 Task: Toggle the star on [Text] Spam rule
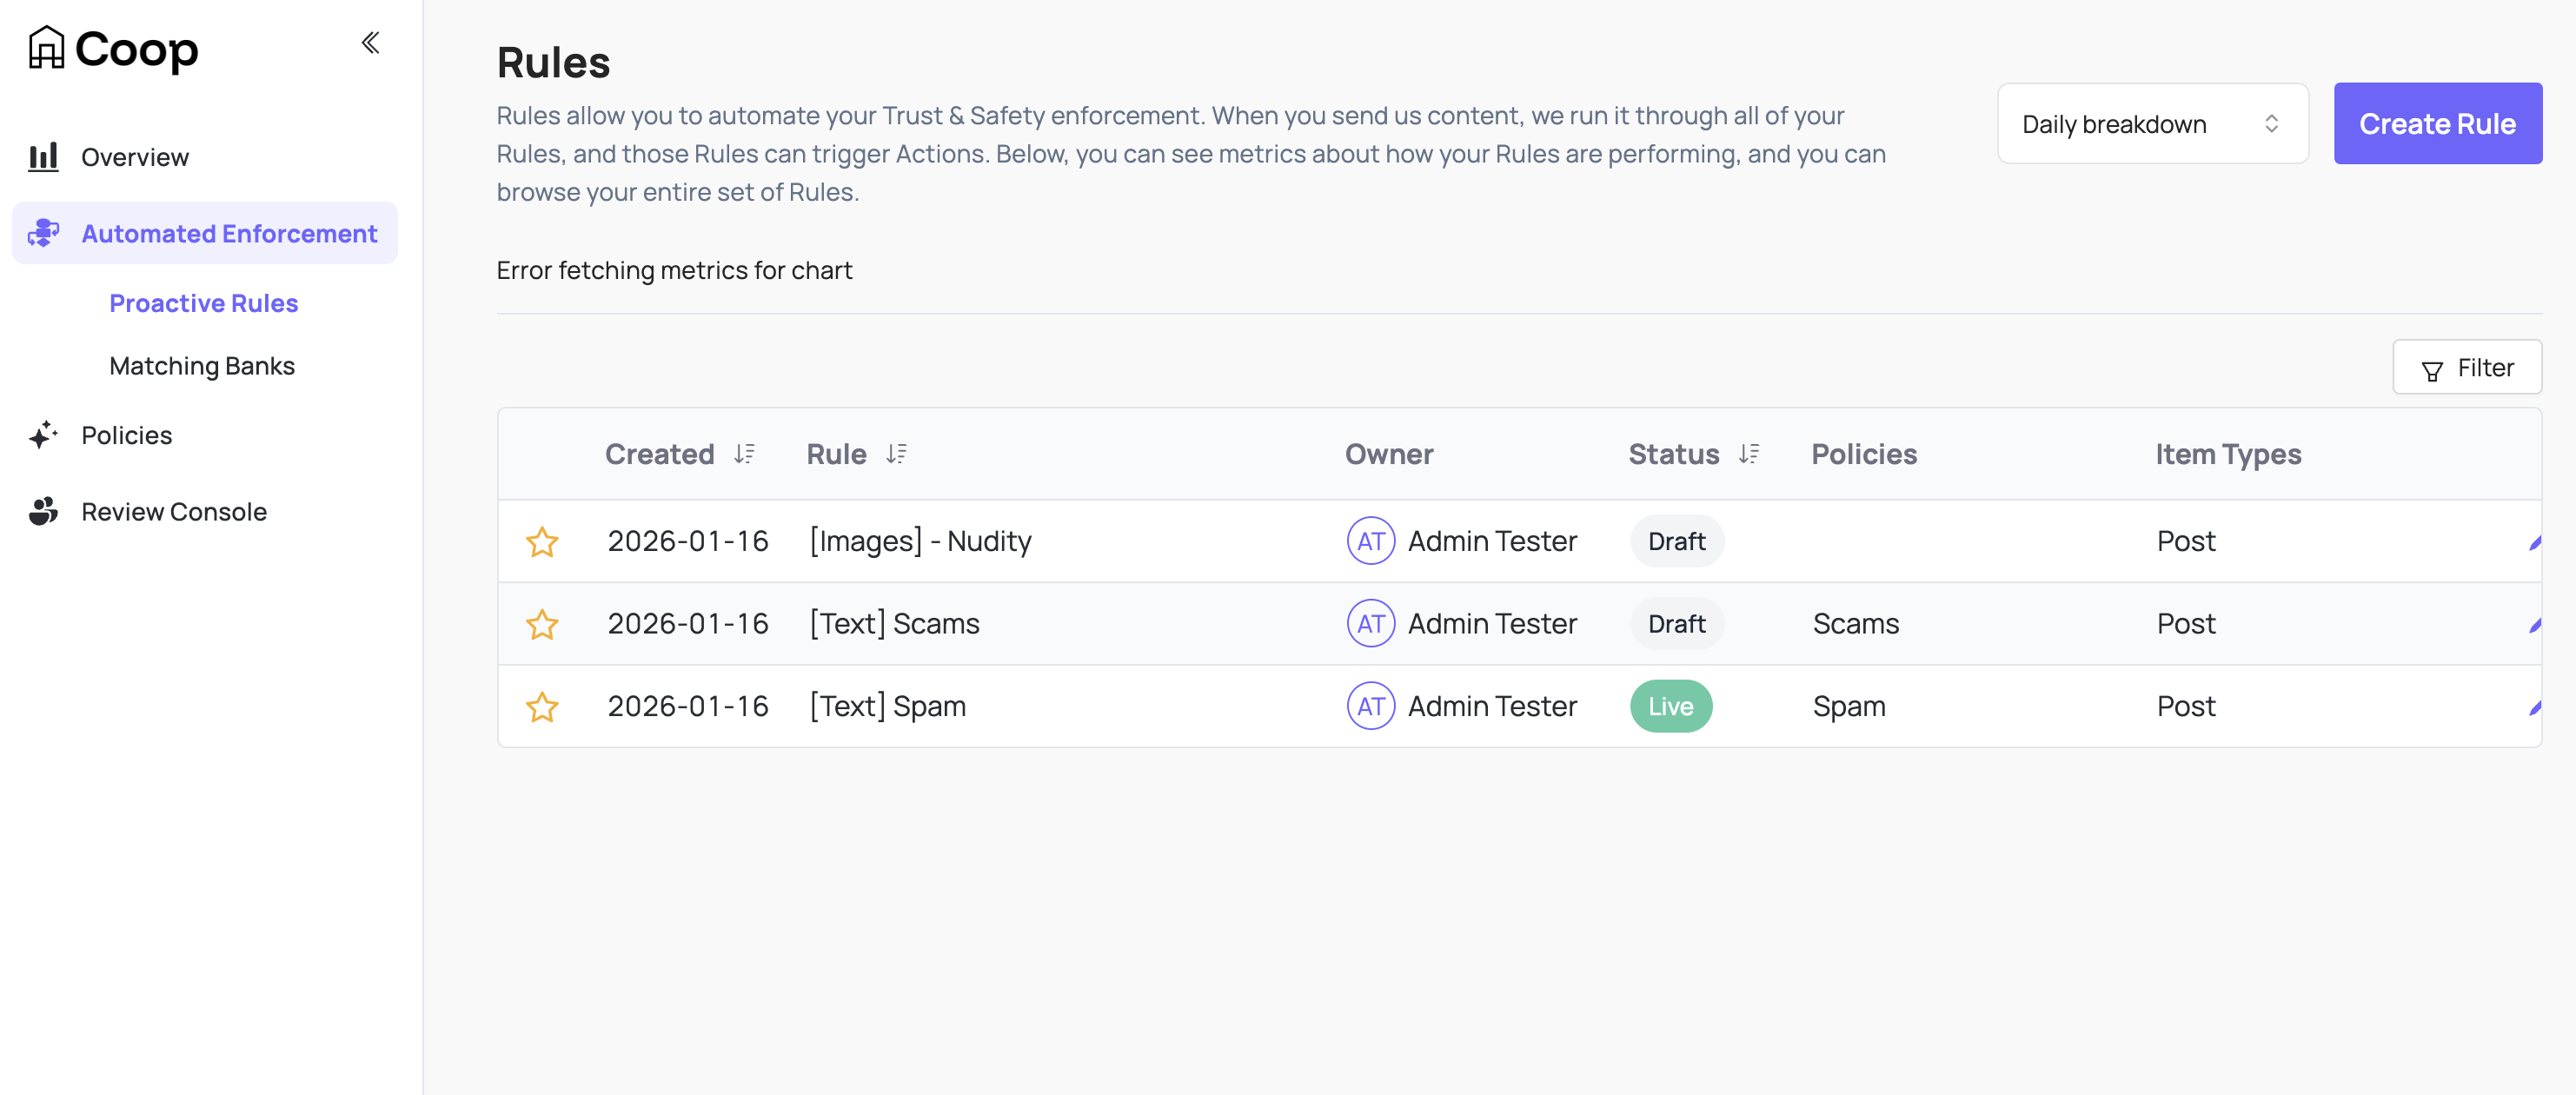coord(543,707)
